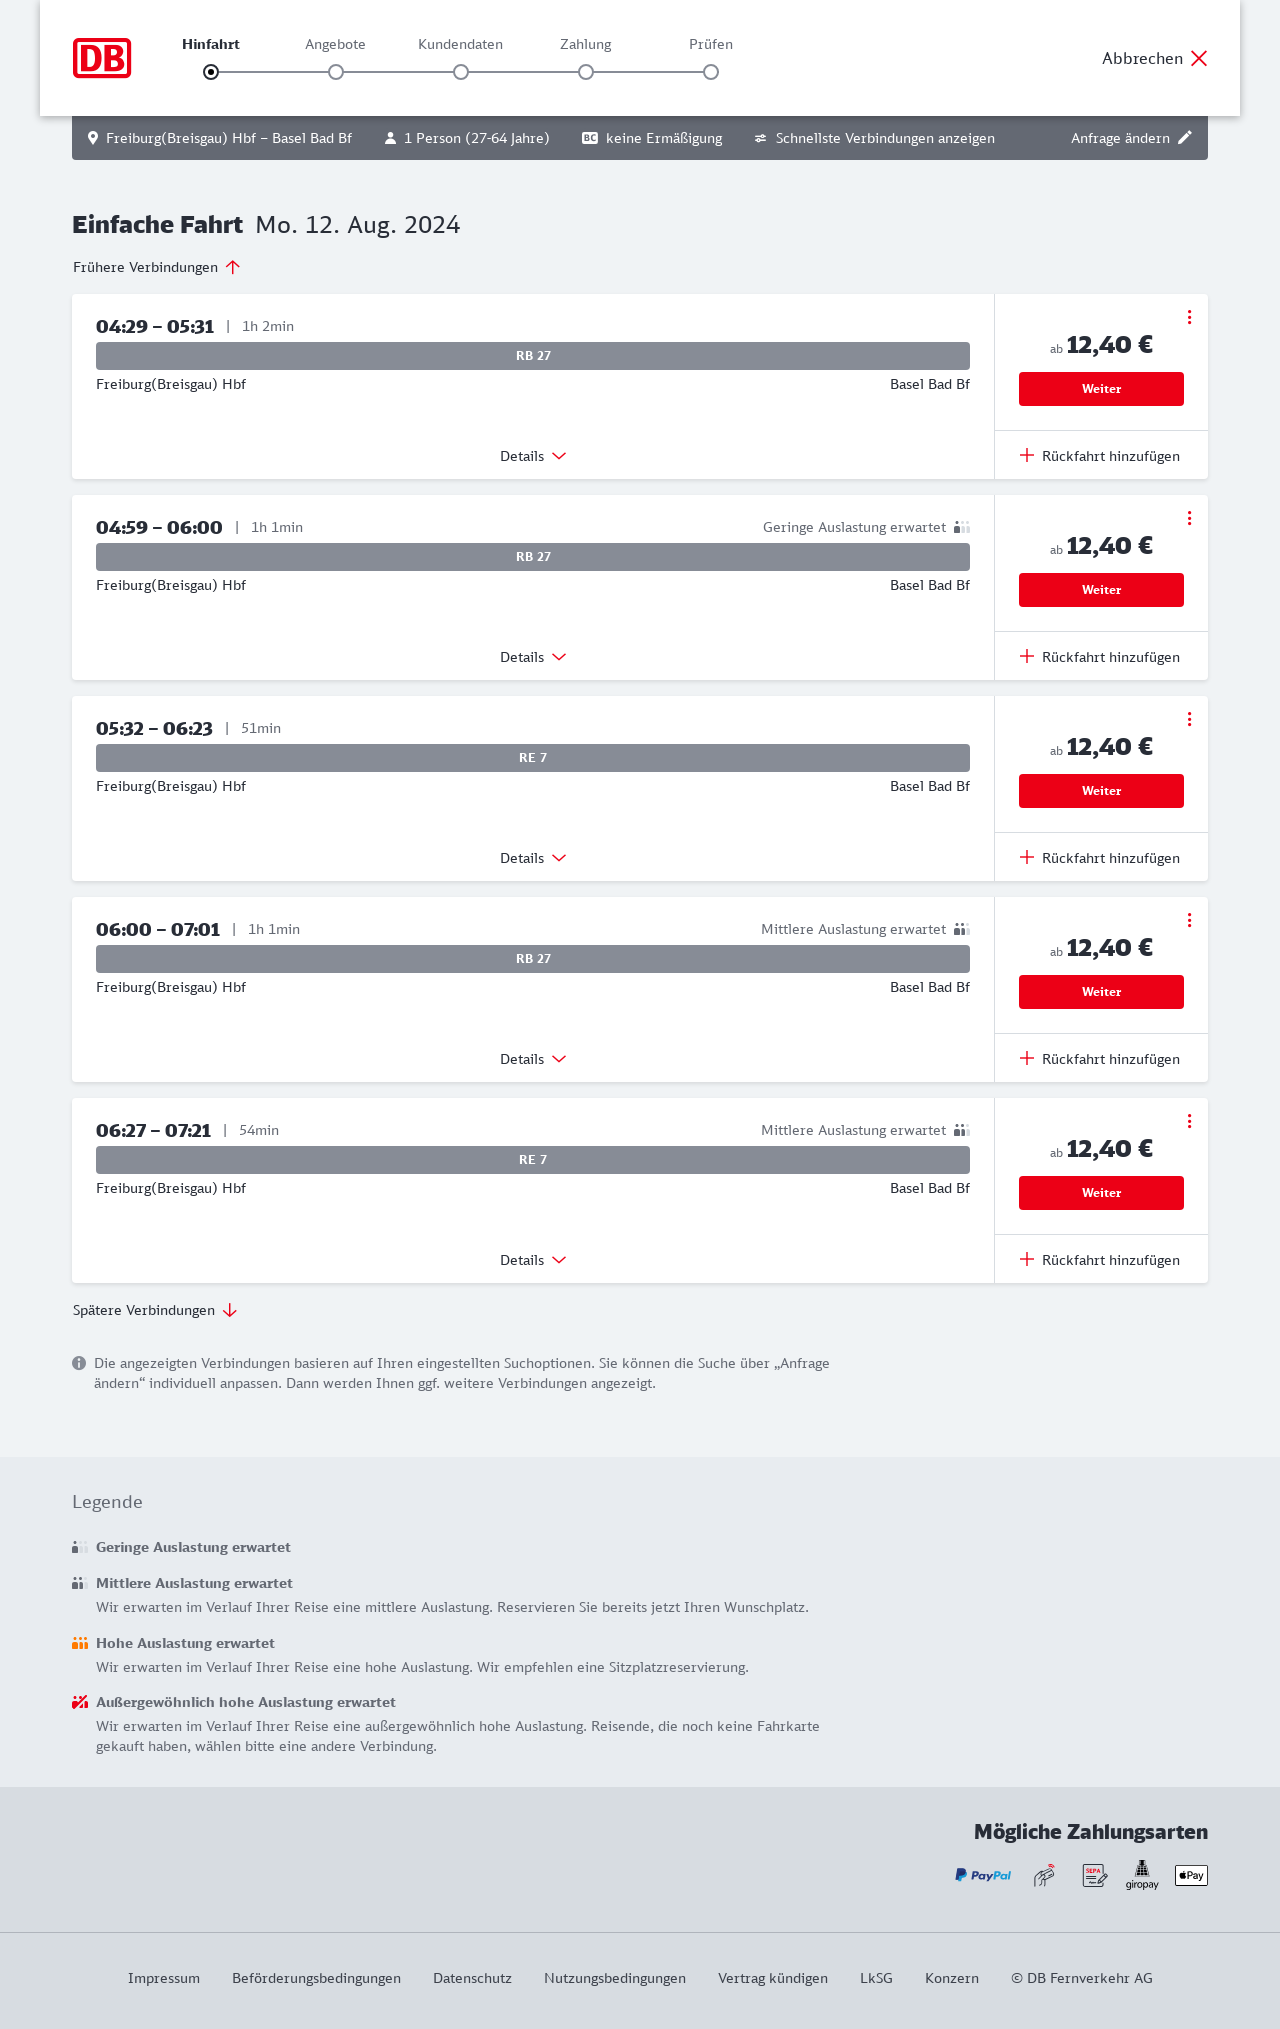
Task: Click the Apple Pay icon
Action: click(1191, 1875)
